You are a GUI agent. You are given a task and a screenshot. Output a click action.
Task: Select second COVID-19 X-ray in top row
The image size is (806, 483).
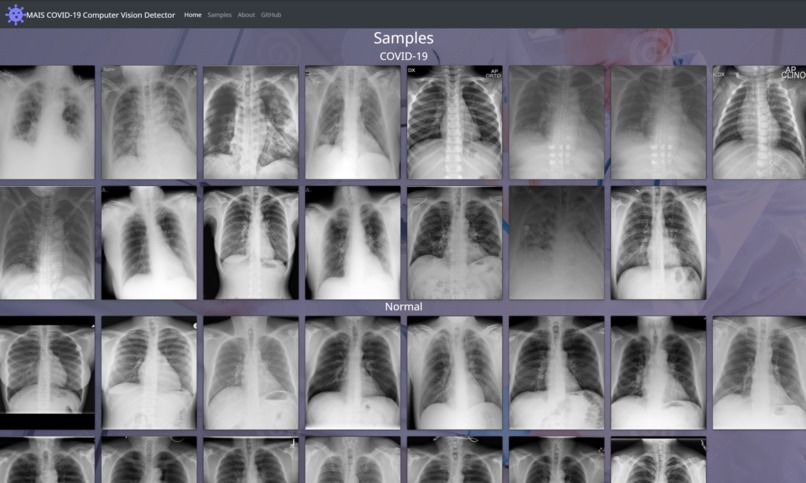[x=149, y=122]
